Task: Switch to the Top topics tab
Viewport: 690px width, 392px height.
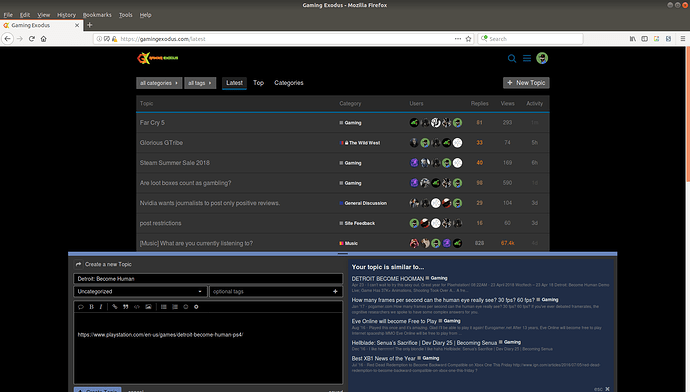Action: pyautogui.click(x=258, y=83)
